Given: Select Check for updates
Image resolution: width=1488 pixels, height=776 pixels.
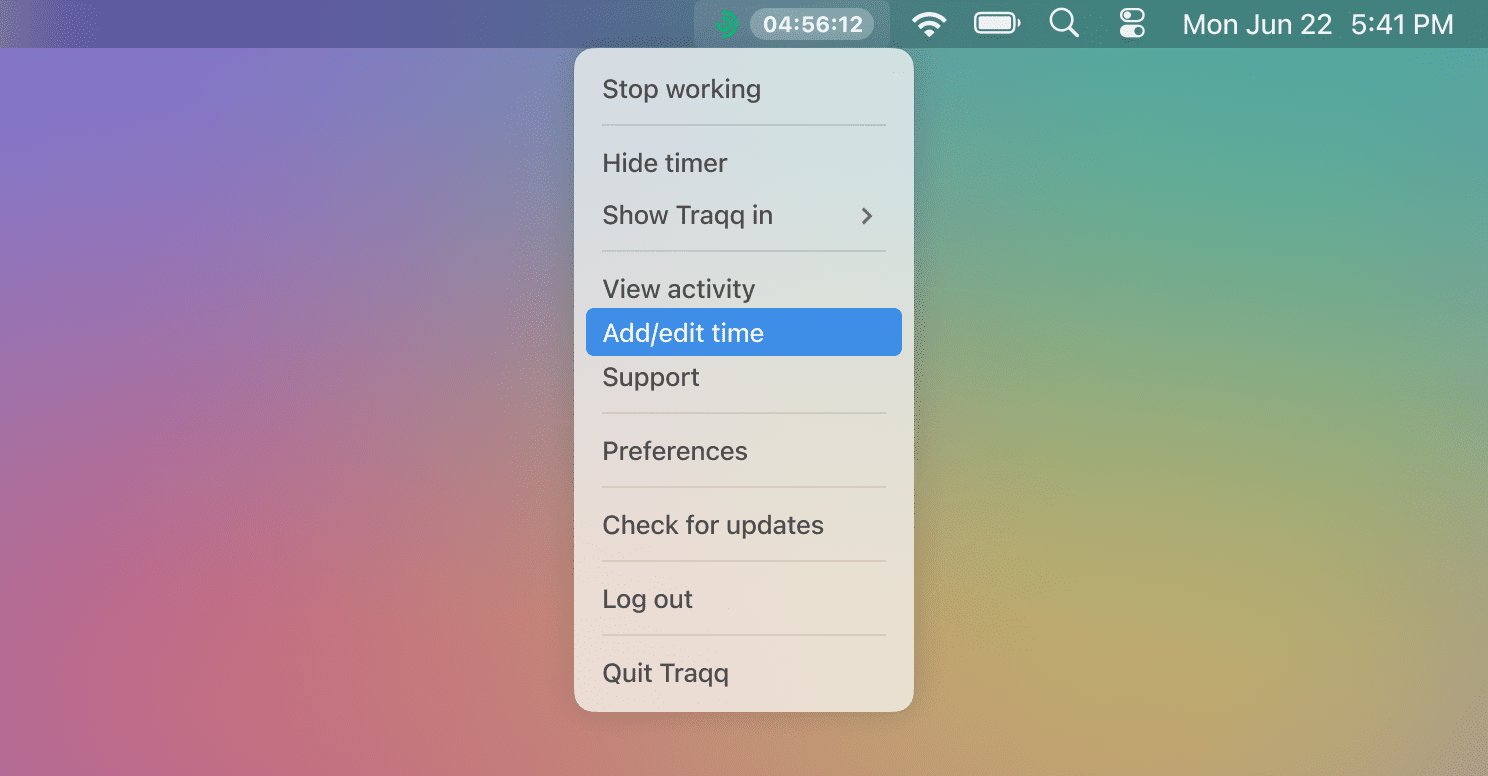Looking at the screenshot, I should (x=744, y=525).
